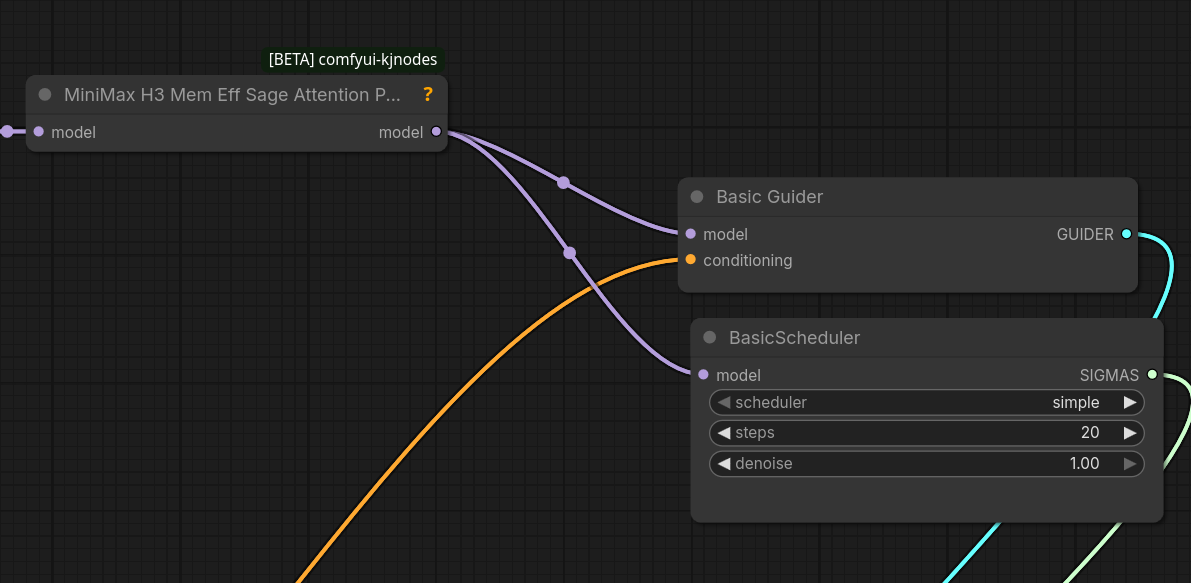
Task: Select the BasicScheduler node title
Action: pyautogui.click(x=795, y=337)
